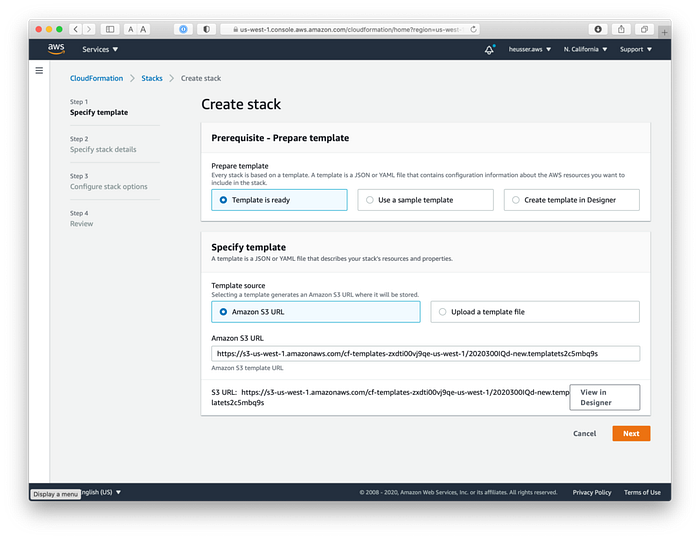The height and width of the screenshot is (539, 700).
Task: Choose Upload a template file source
Action: click(x=535, y=312)
